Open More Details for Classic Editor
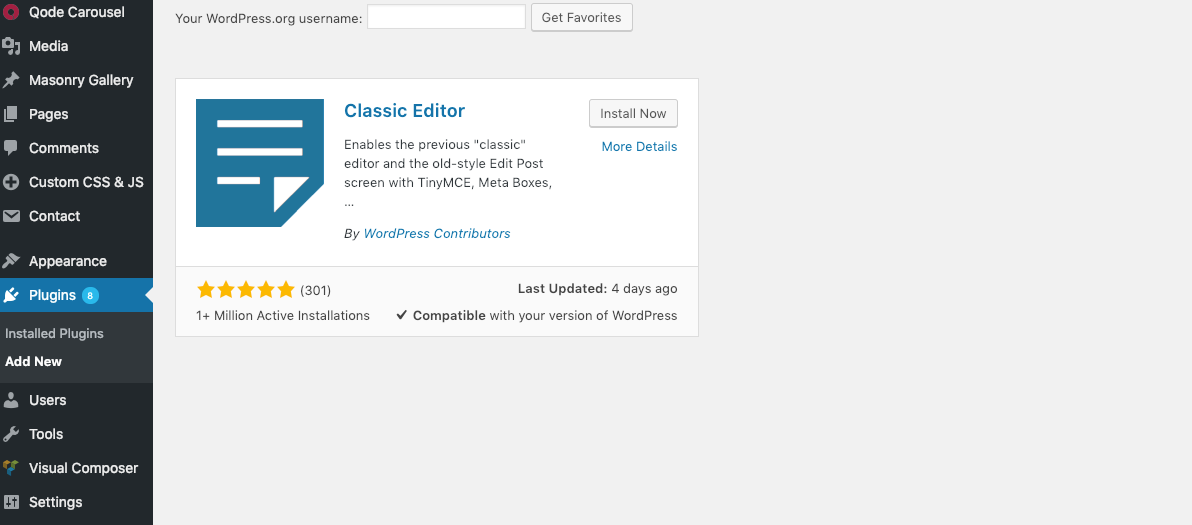Viewport: 1192px width, 525px height. [x=639, y=147]
